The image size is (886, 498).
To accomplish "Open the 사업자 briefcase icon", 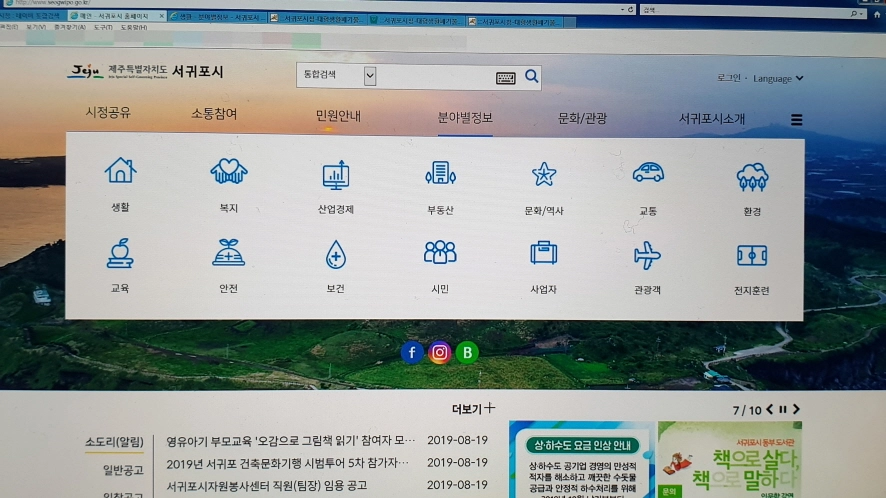I will tap(544, 253).
